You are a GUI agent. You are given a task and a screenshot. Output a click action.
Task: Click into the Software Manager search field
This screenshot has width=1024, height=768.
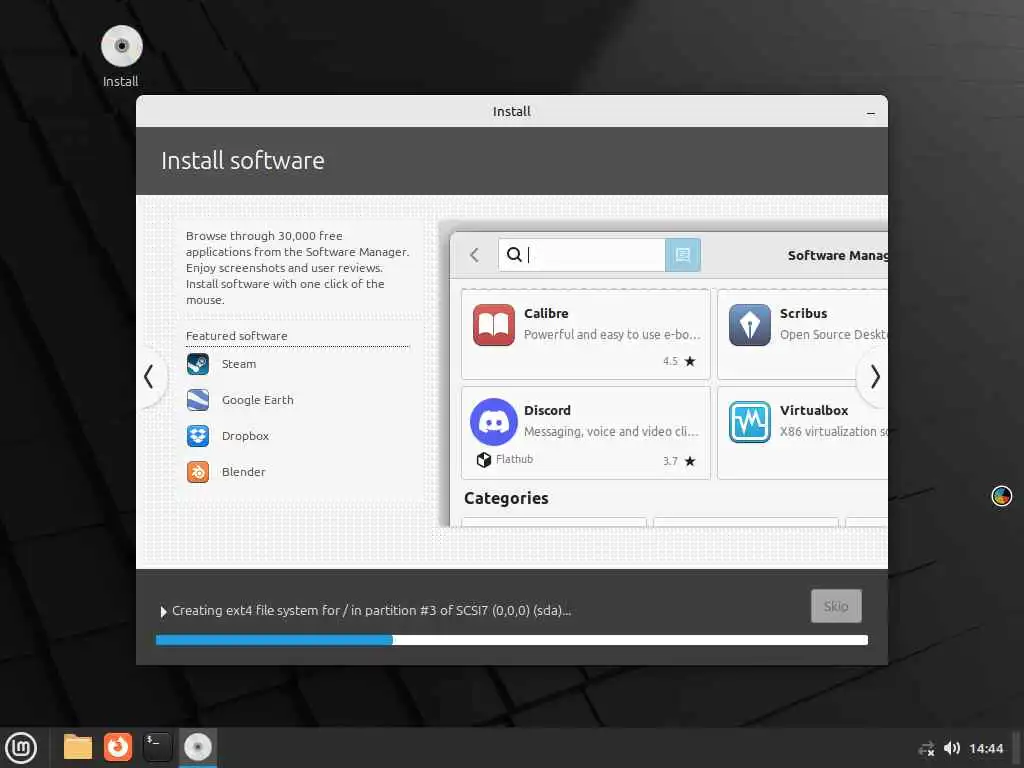point(582,255)
